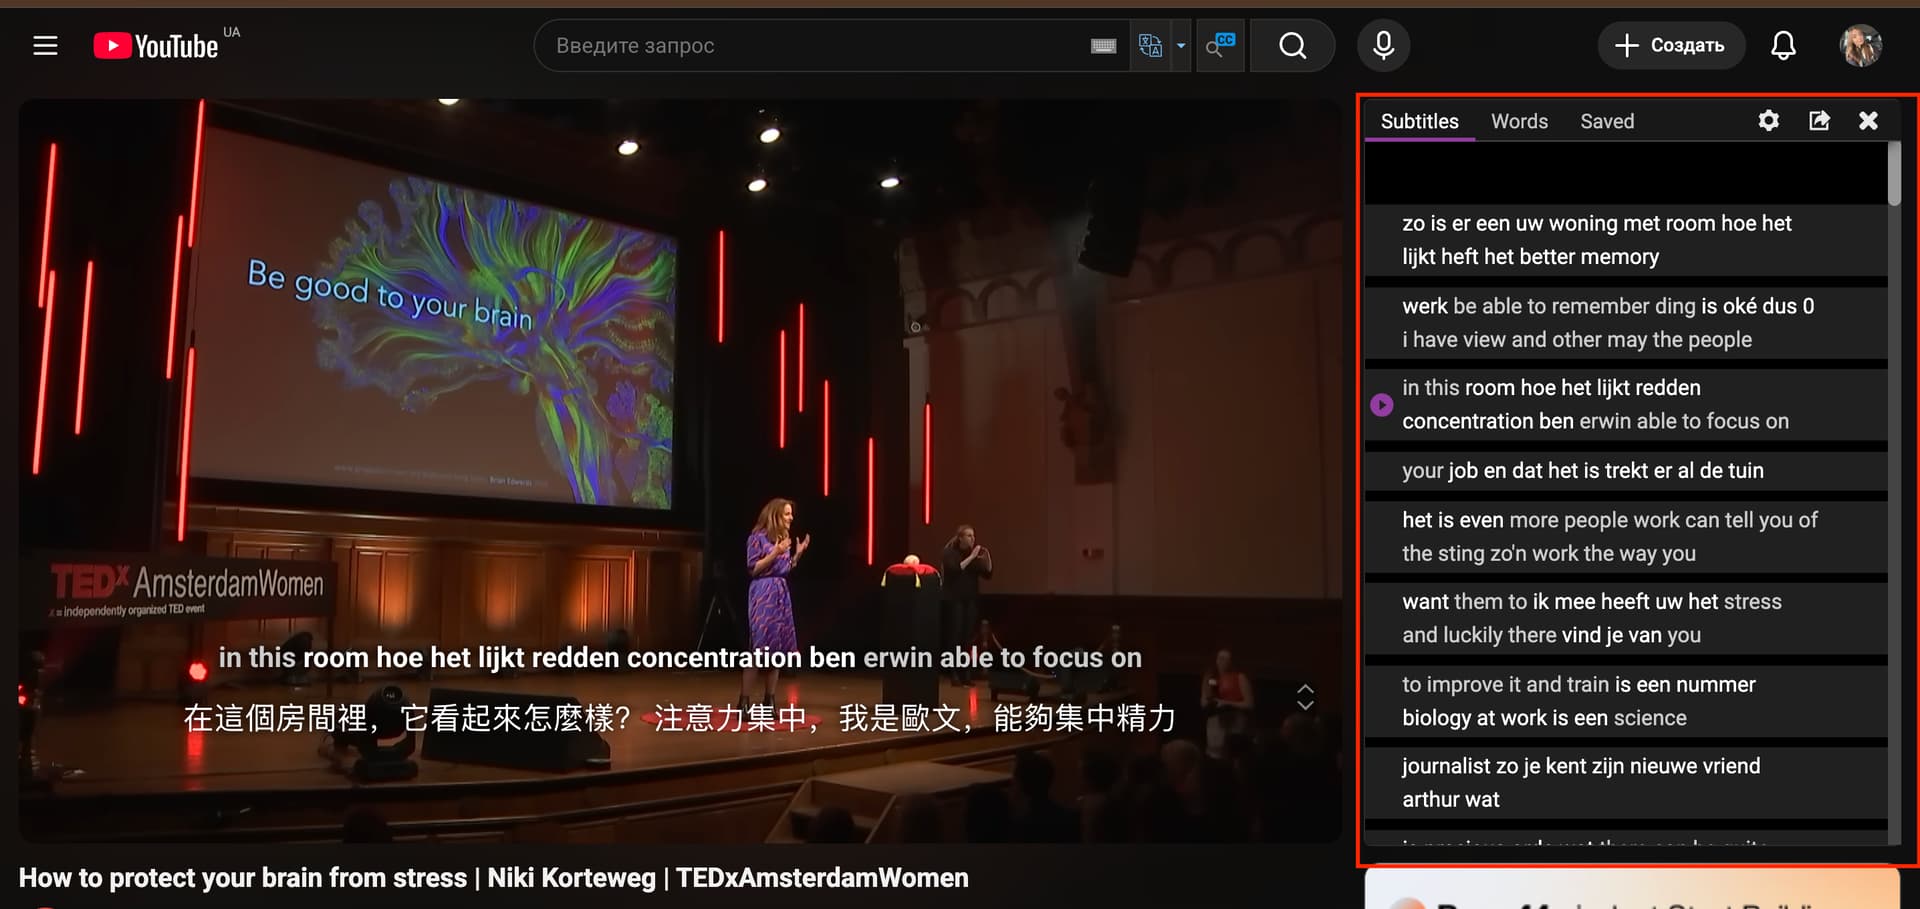Open subtitle panel settings gear

click(1768, 121)
